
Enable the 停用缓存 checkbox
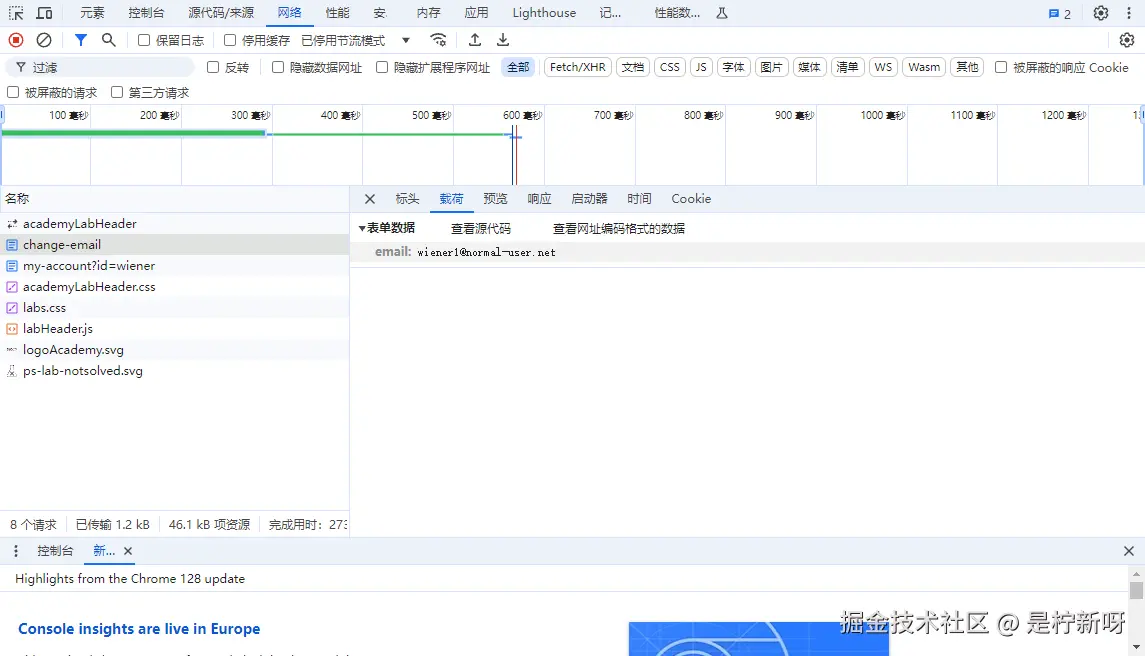[230, 40]
